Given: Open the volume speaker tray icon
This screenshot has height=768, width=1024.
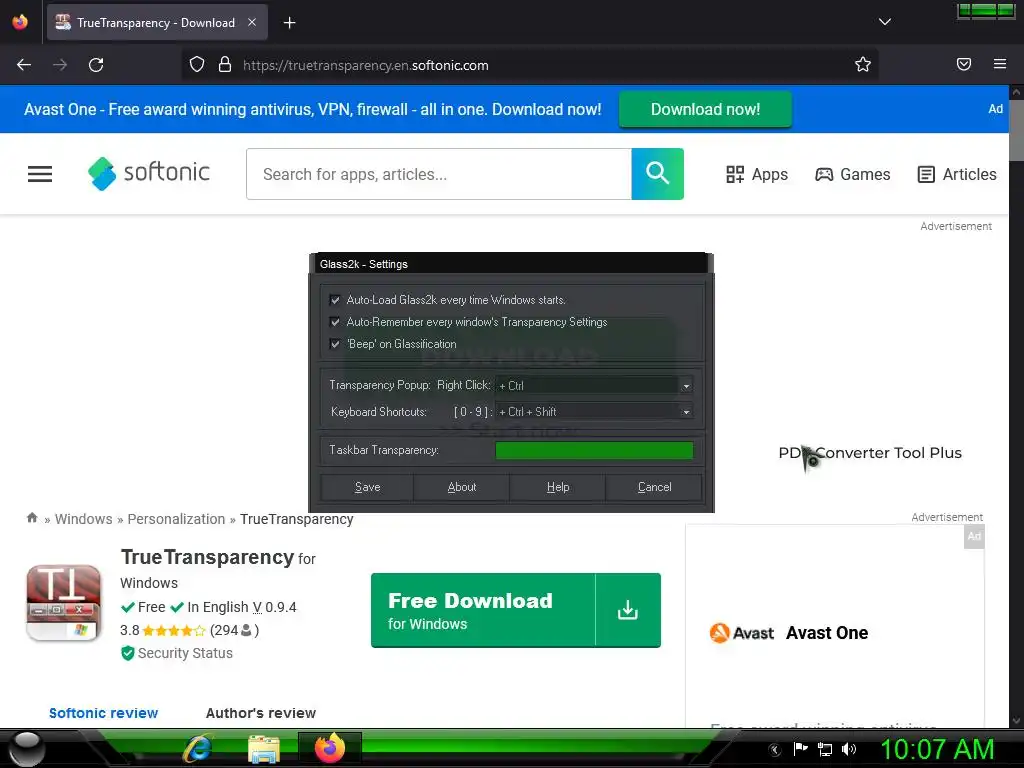Looking at the screenshot, I should [x=849, y=749].
